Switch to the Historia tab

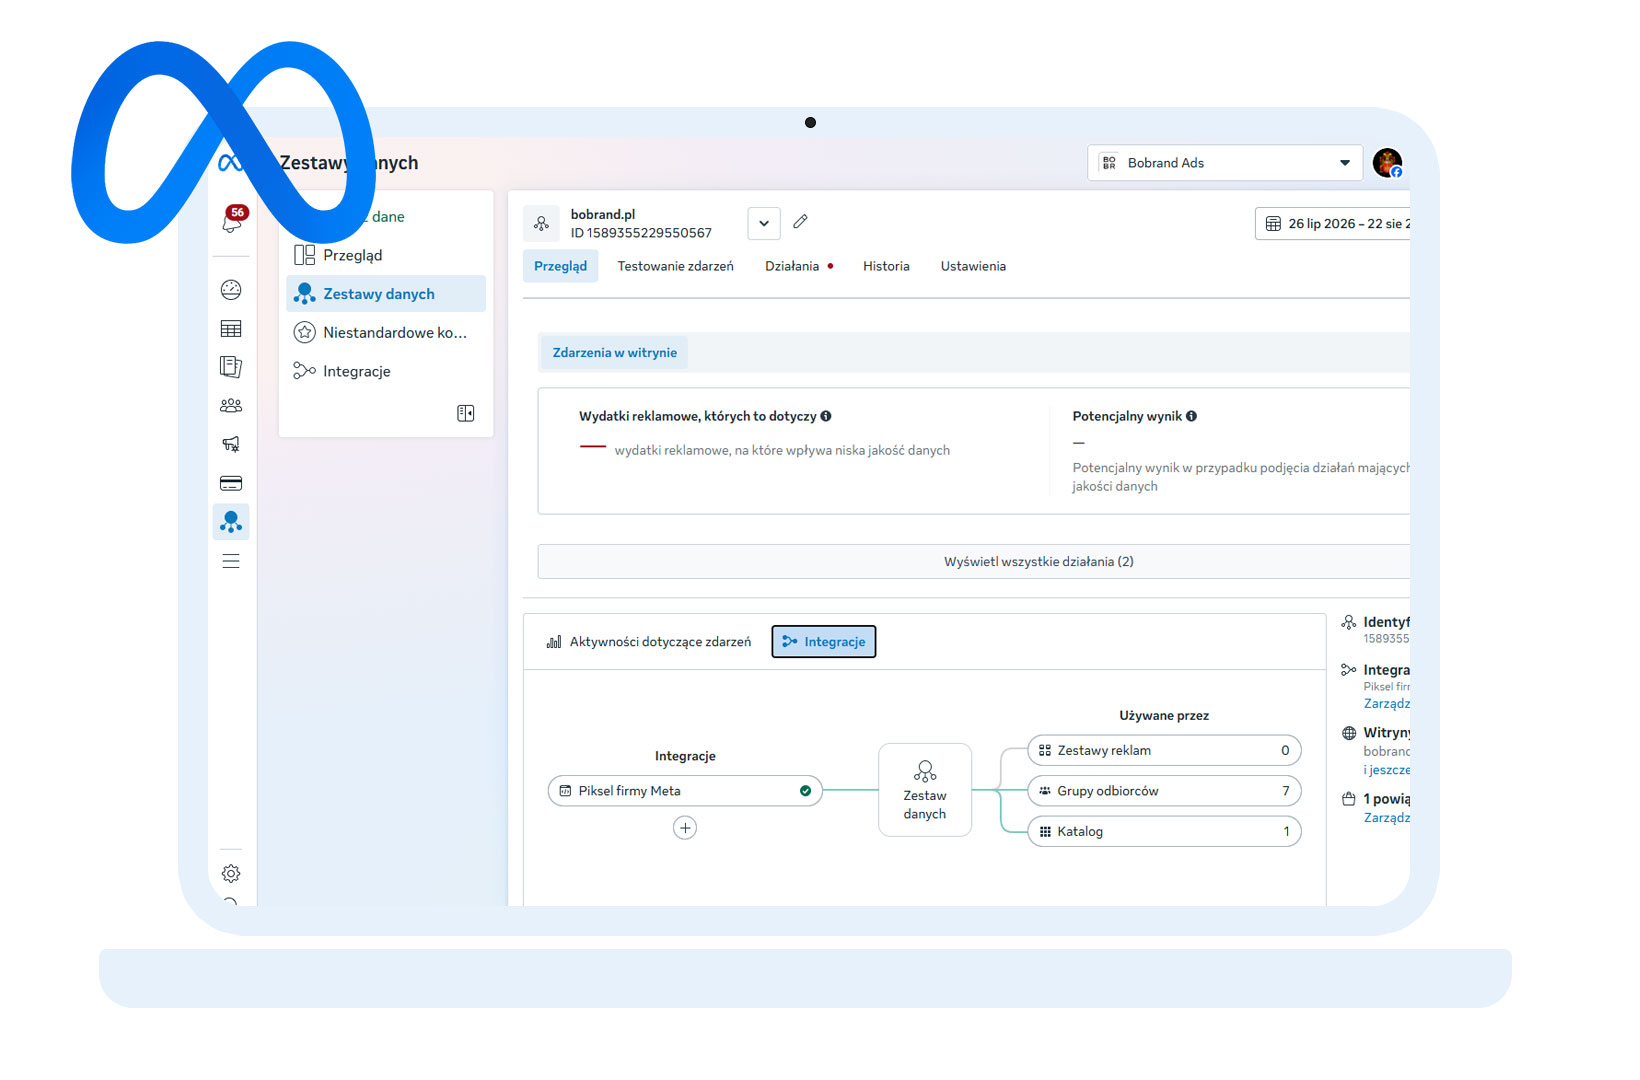(x=886, y=266)
